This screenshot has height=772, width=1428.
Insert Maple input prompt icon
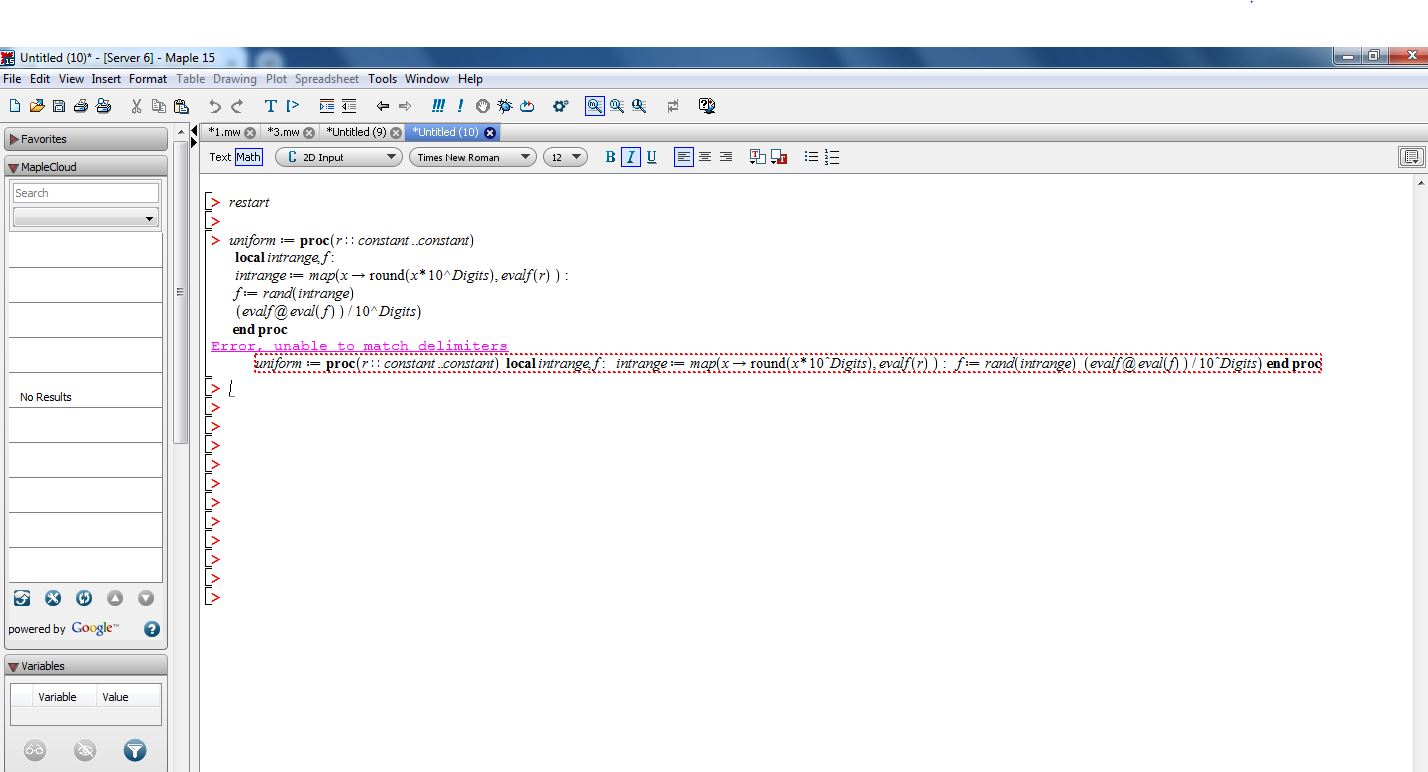[x=293, y=106]
